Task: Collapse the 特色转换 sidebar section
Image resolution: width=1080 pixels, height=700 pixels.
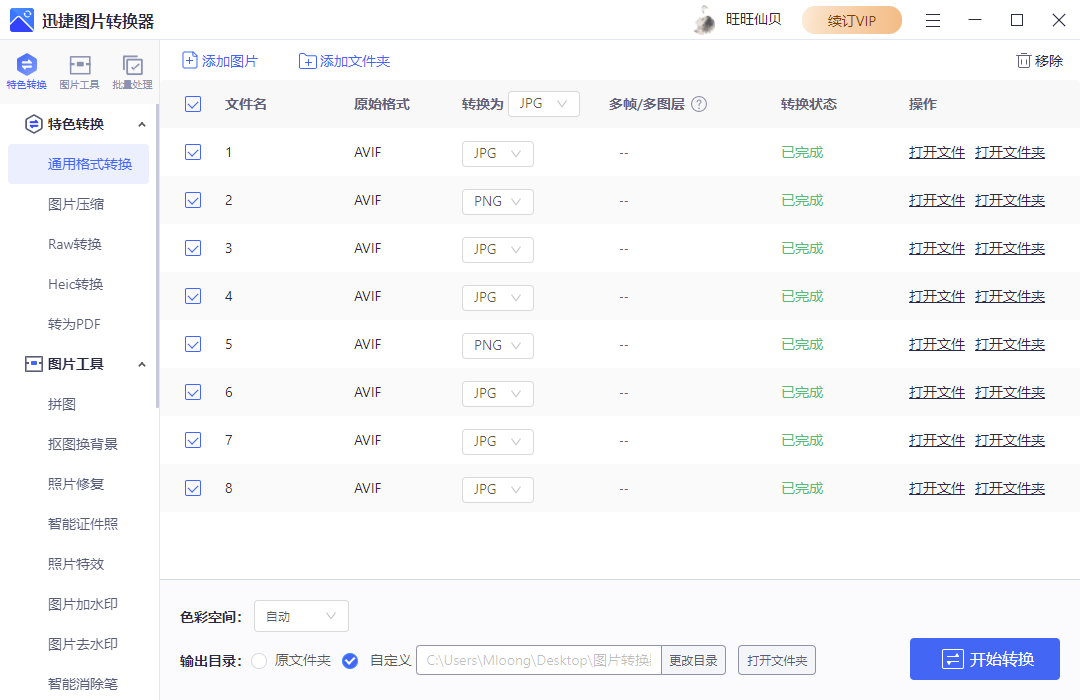Action: pyautogui.click(x=142, y=124)
